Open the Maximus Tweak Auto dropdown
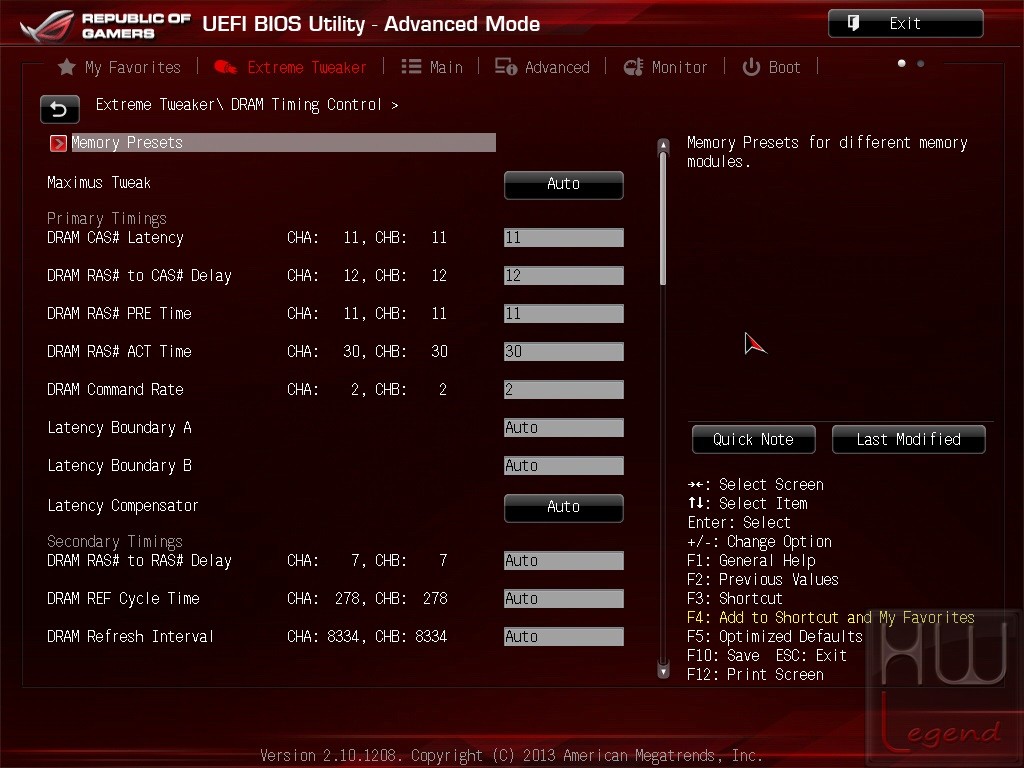1024x768 pixels. click(x=564, y=185)
